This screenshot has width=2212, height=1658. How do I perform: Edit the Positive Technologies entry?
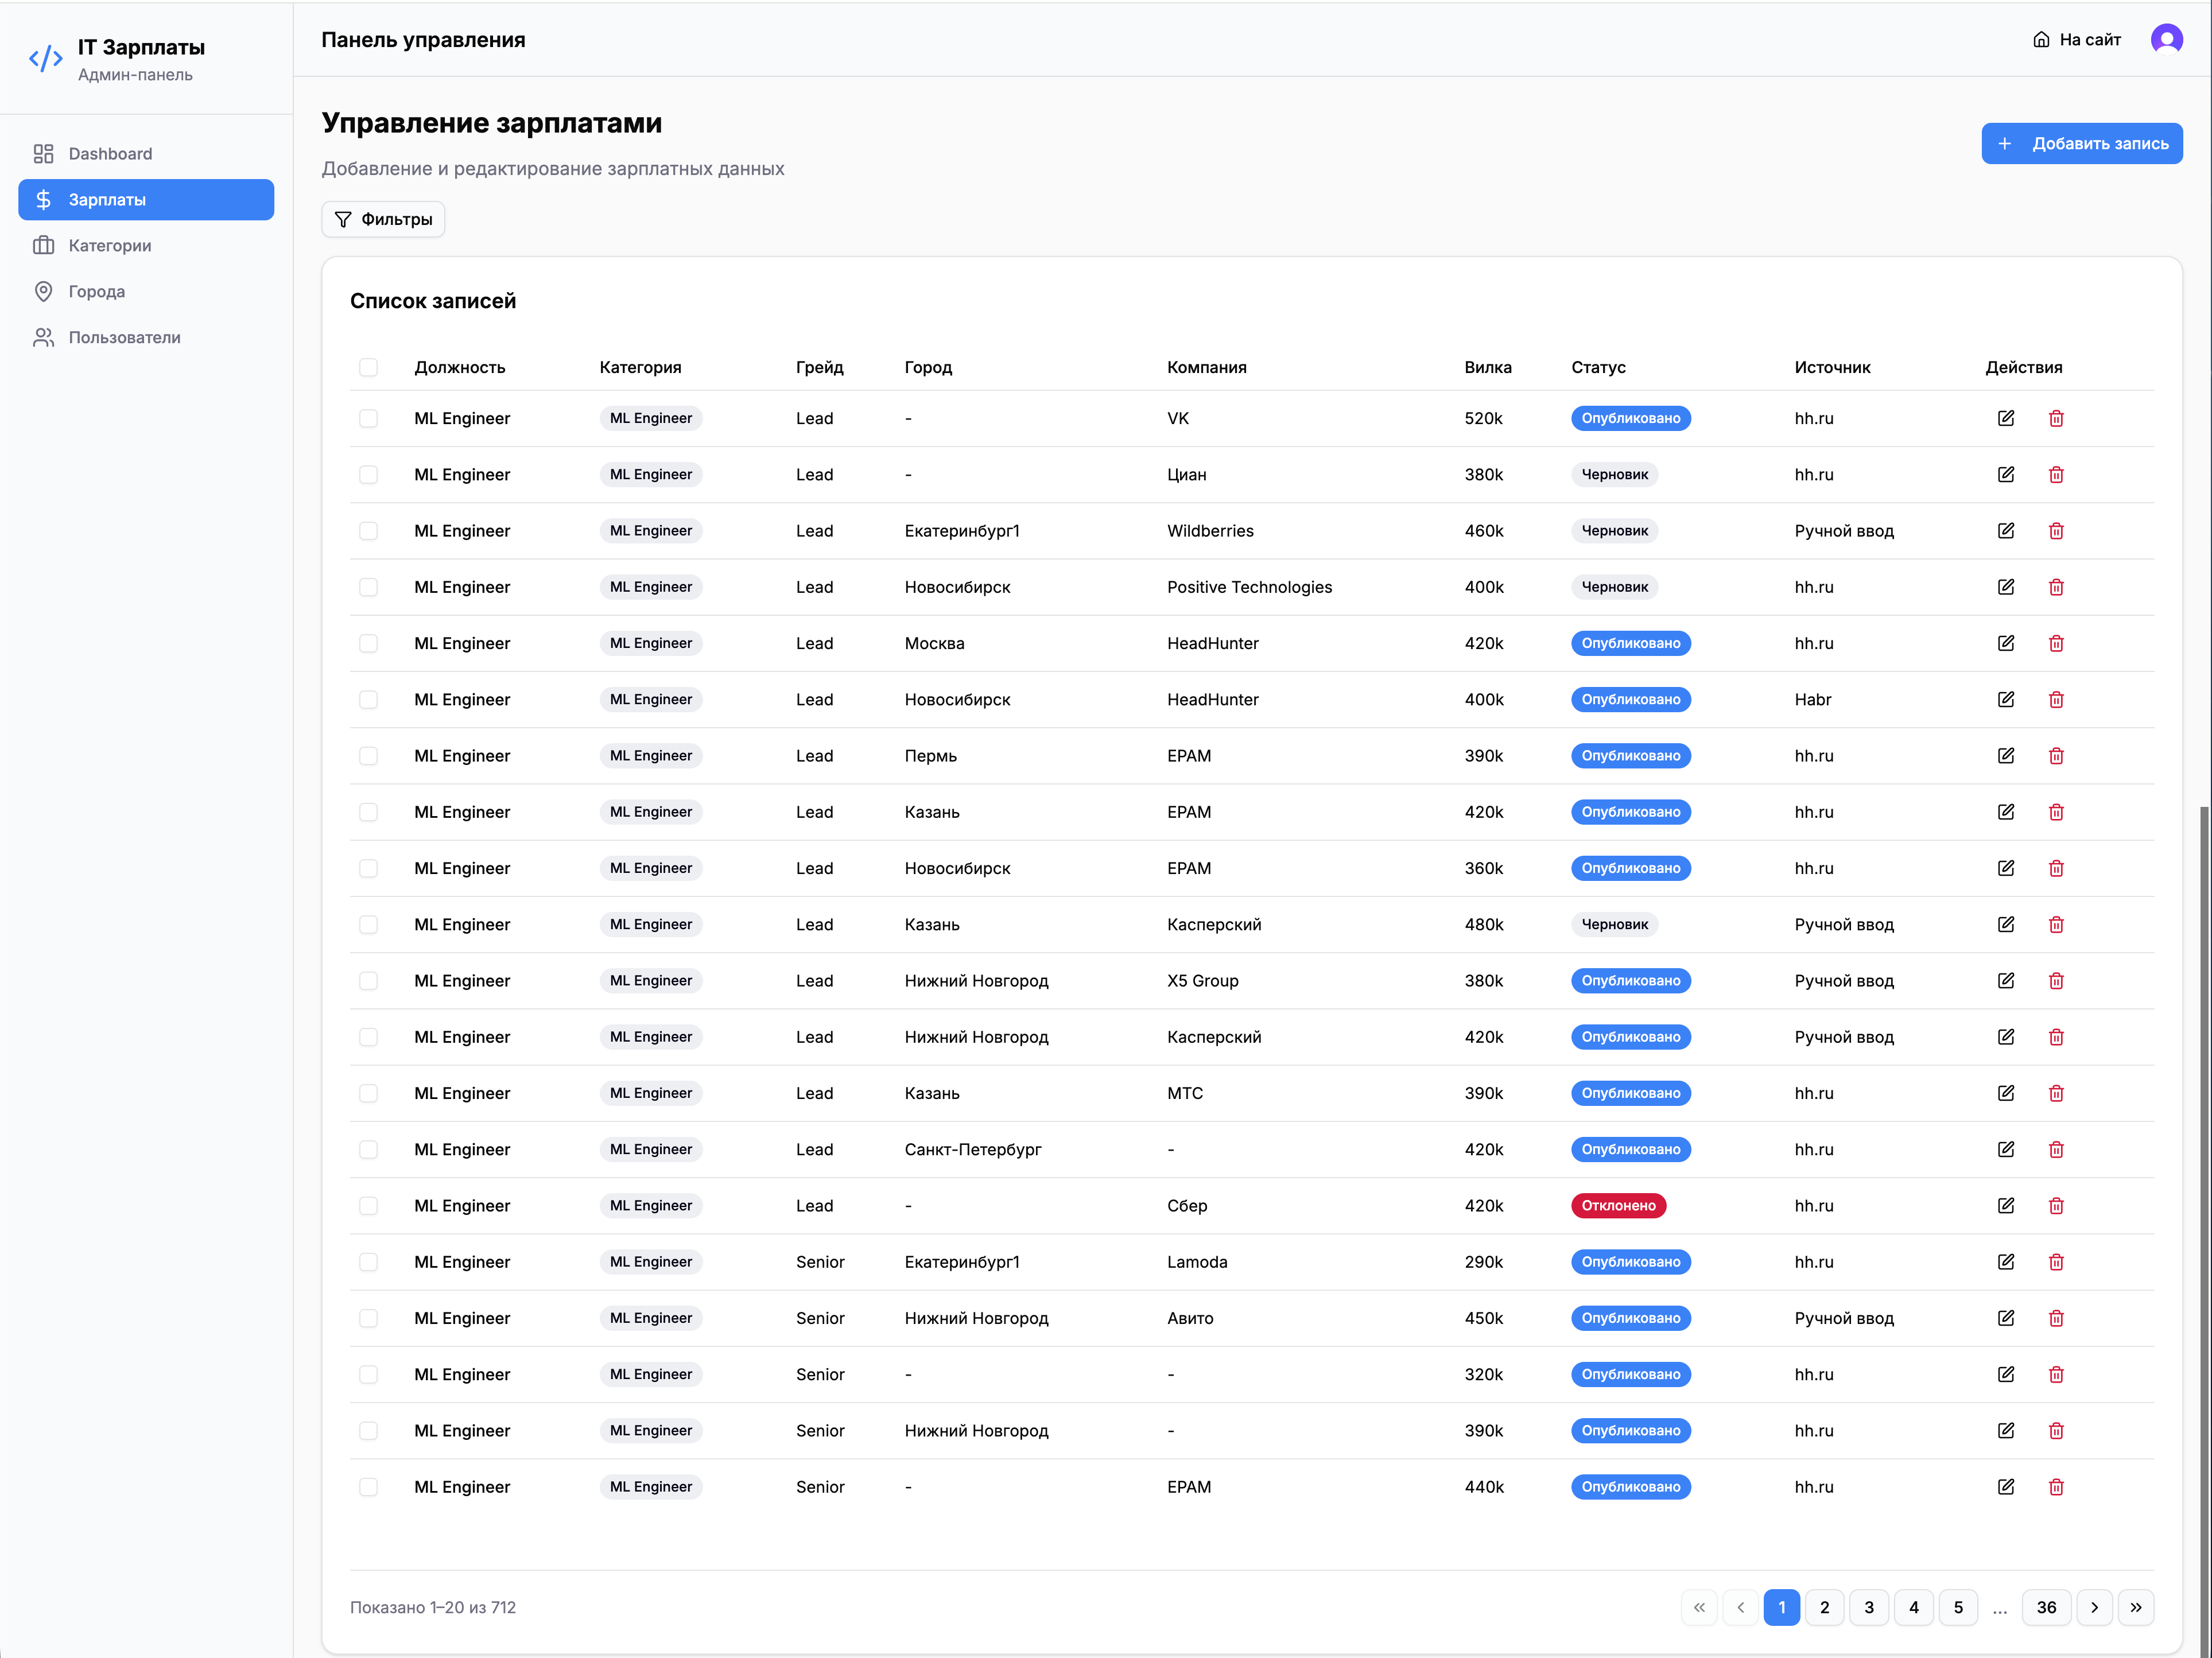click(2005, 587)
